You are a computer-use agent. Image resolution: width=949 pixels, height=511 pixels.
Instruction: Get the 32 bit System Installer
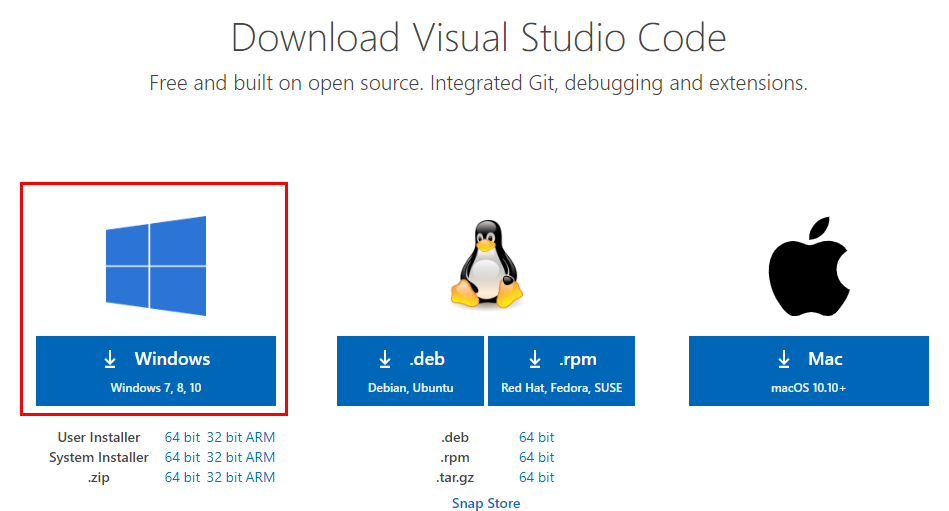click(224, 457)
